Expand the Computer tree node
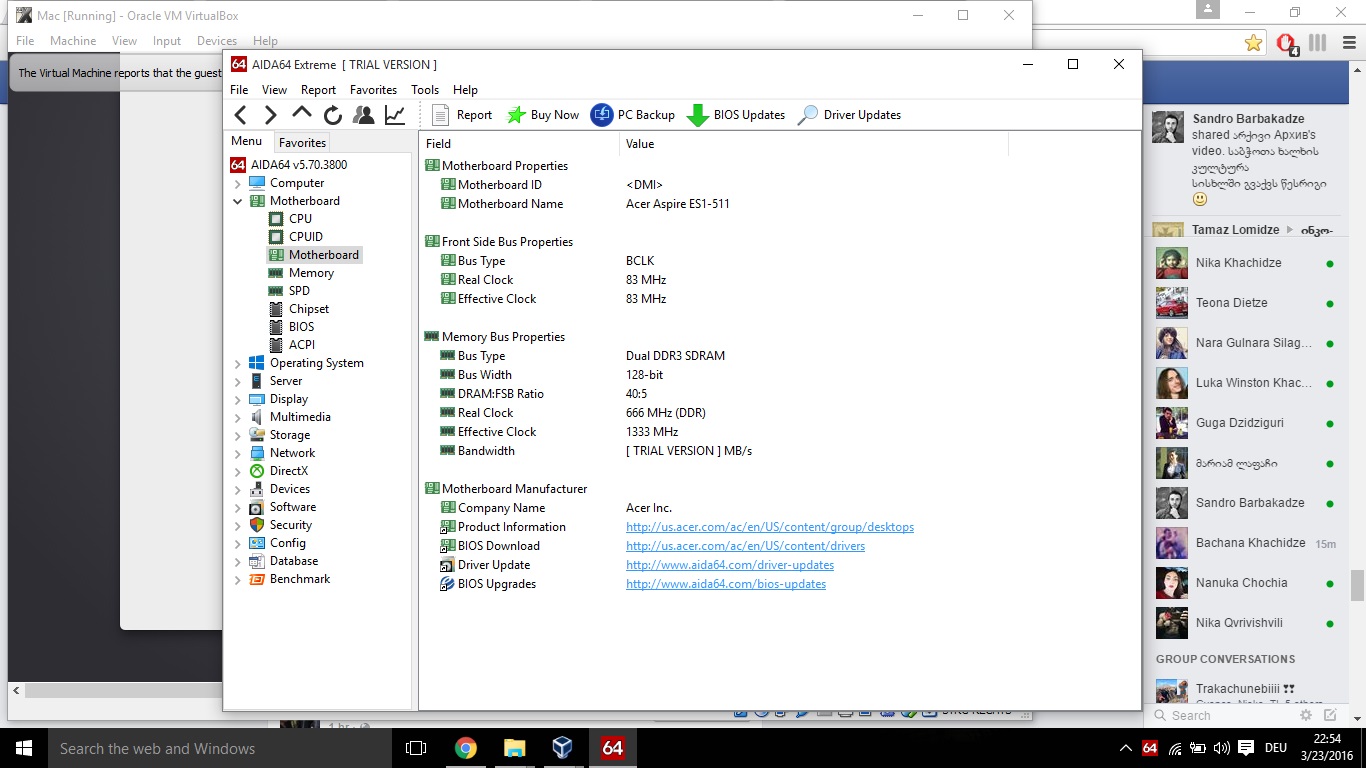 point(238,184)
